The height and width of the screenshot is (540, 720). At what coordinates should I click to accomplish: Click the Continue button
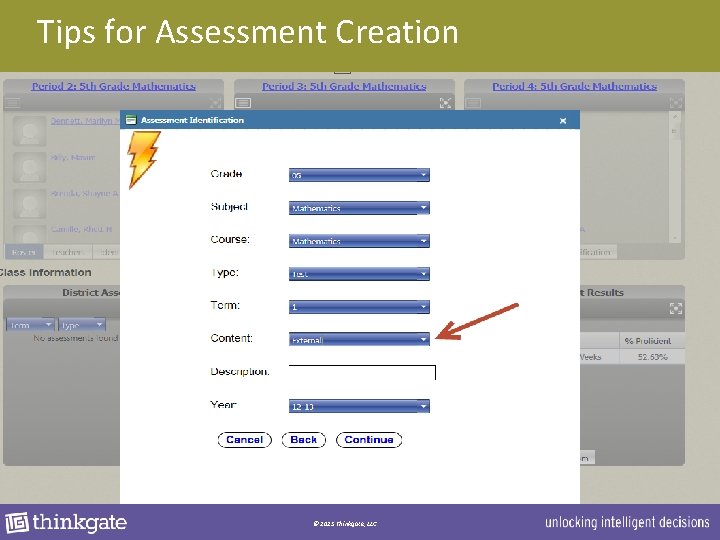click(369, 440)
